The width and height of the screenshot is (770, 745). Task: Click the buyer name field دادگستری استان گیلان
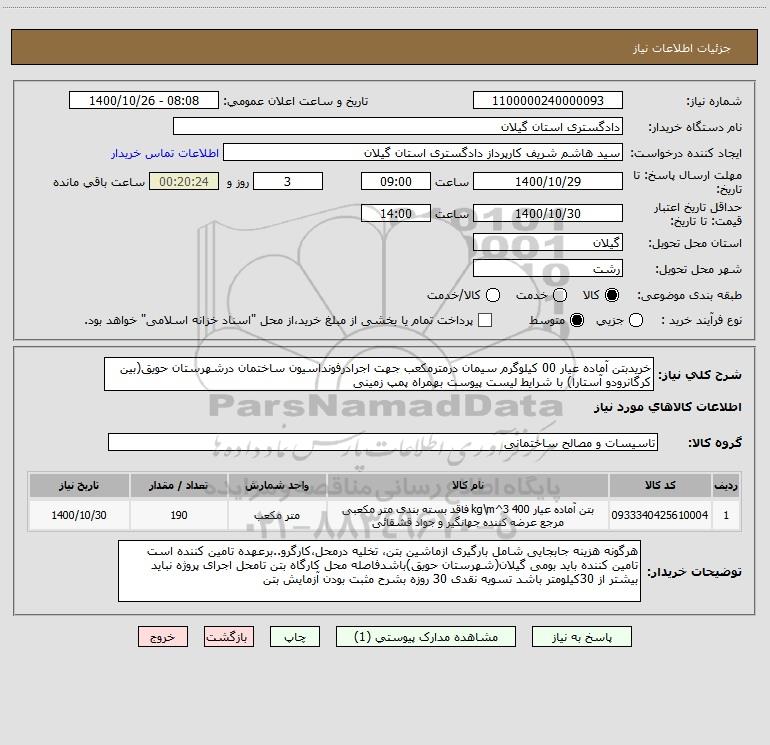[398, 127]
